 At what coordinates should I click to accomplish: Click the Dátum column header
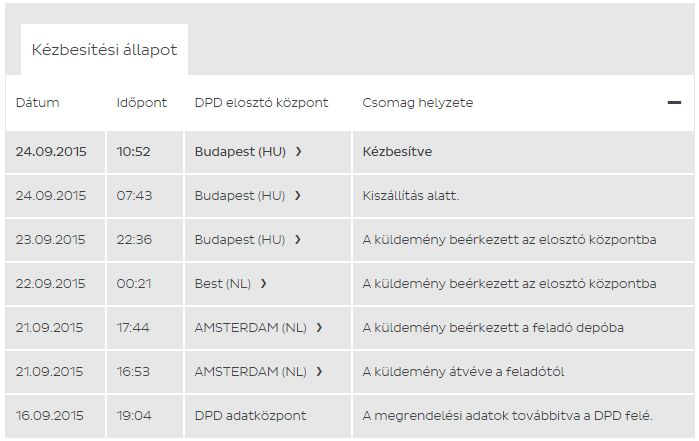(x=38, y=103)
